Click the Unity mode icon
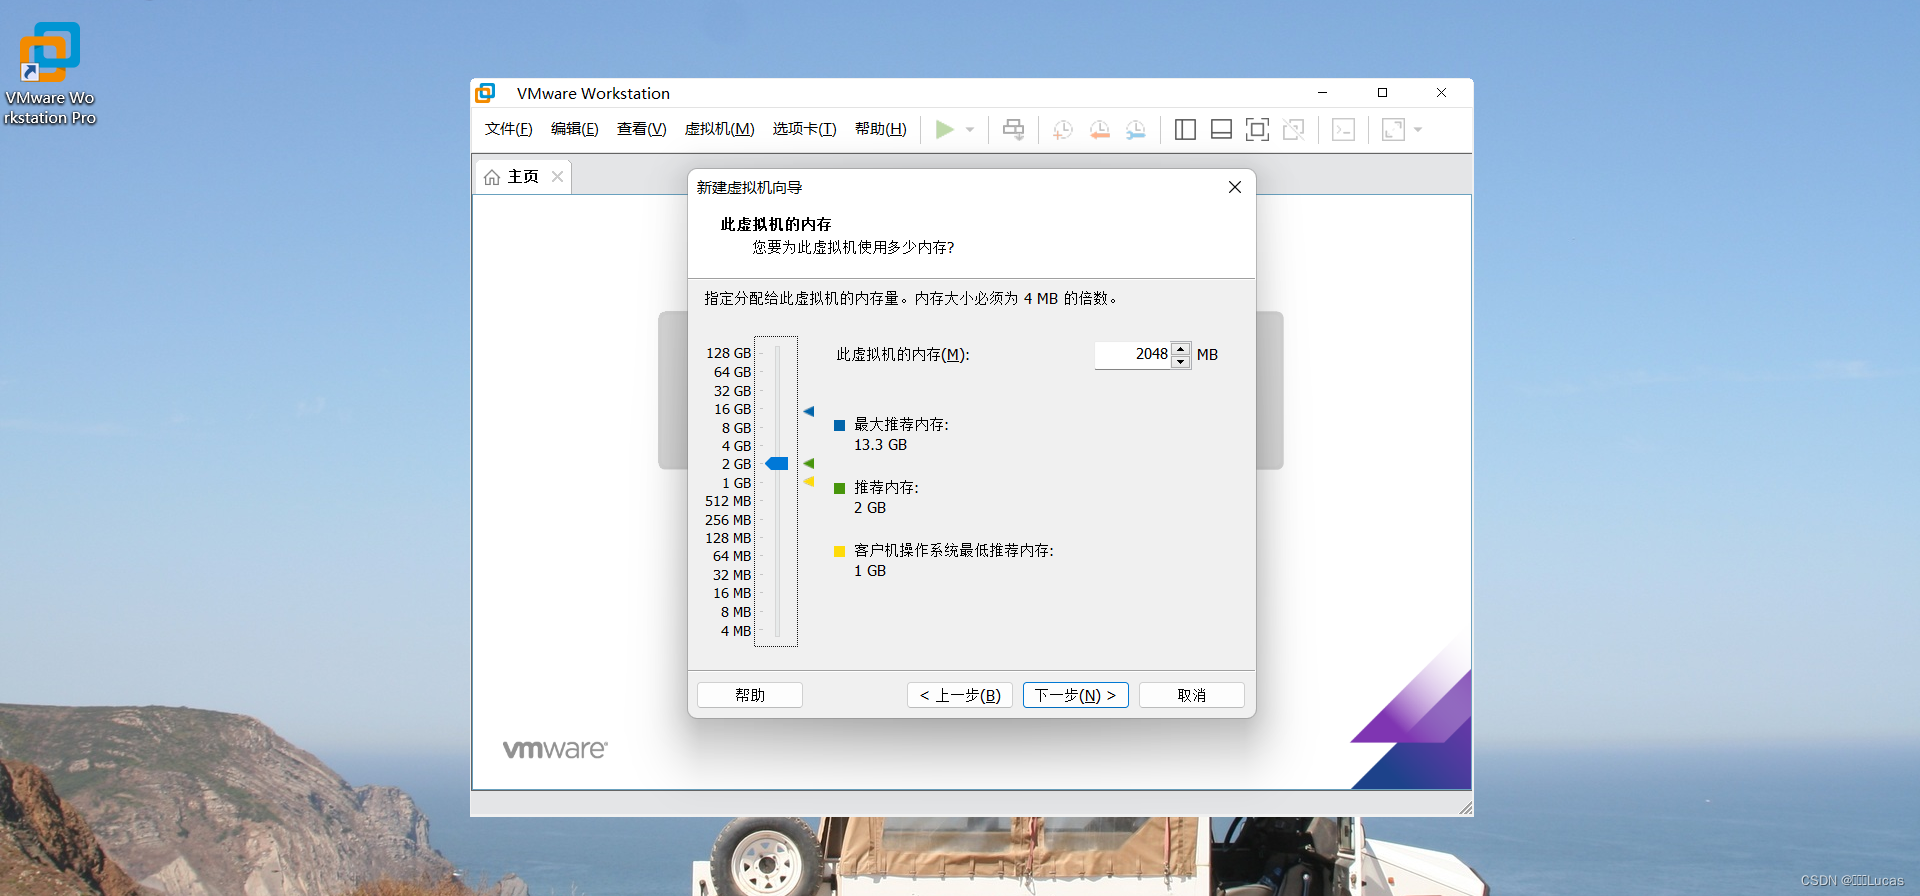This screenshot has height=896, width=1920. (1293, 129)
